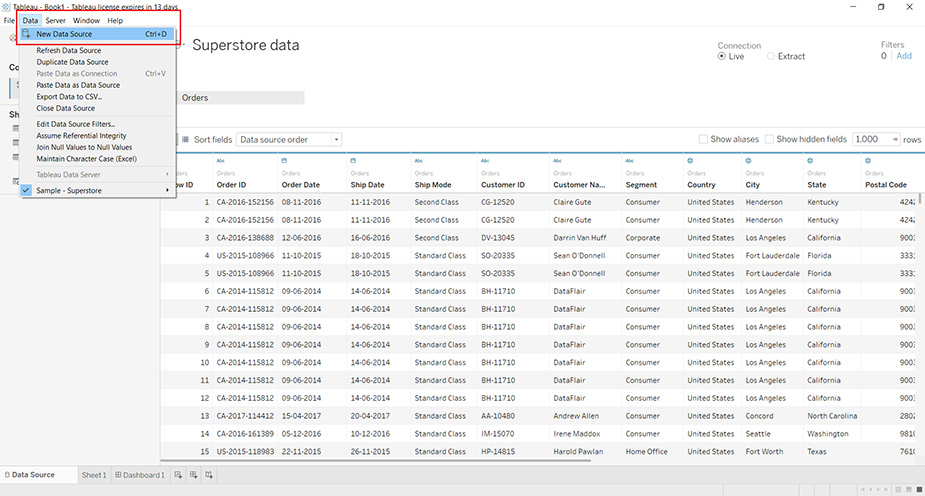Click the Order ID string type icon
The height and width of the screenshot is (496, 925).
pyautogui.click(x=221, y=160)
